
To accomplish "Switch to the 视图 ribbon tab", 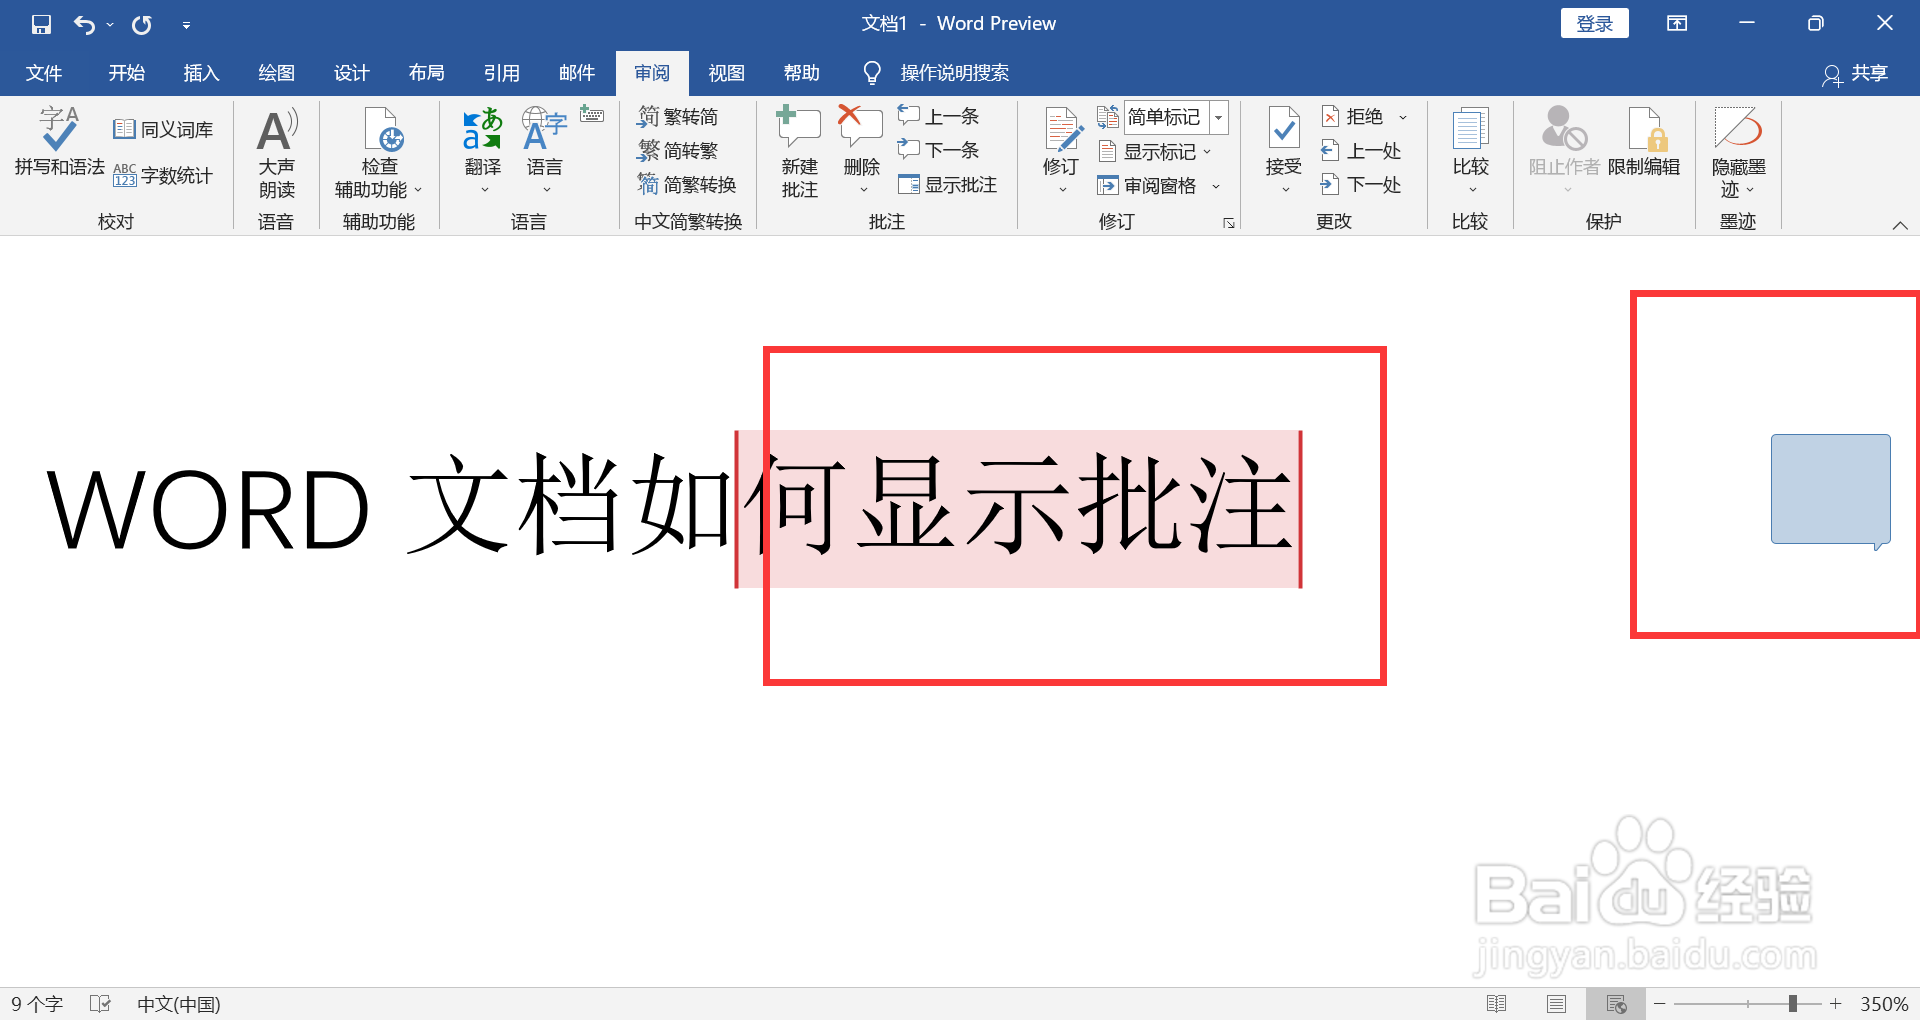I will coord(726,72).
